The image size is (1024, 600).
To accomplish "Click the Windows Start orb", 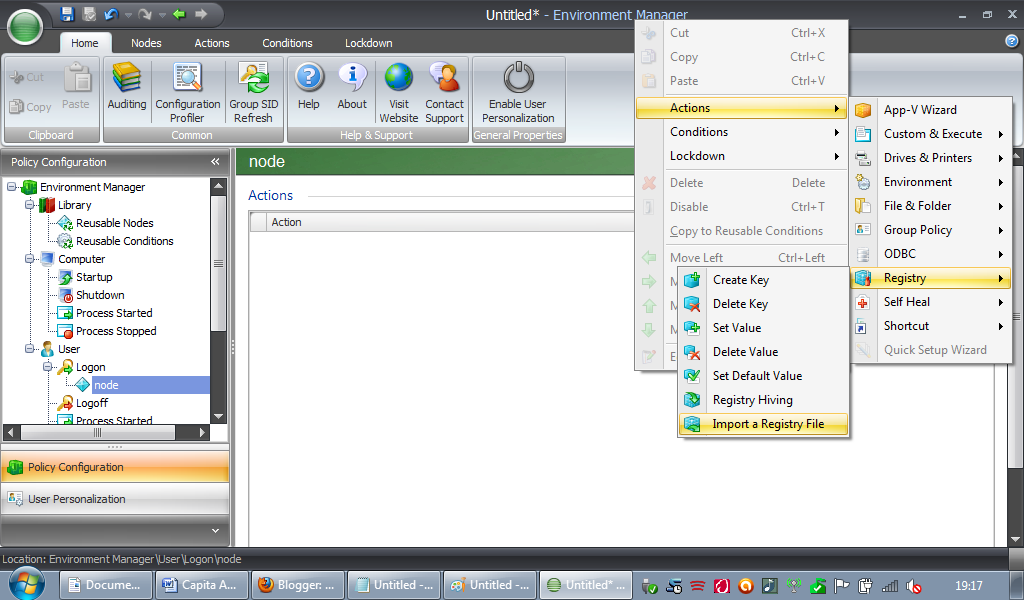I will (x=26, y=583).
